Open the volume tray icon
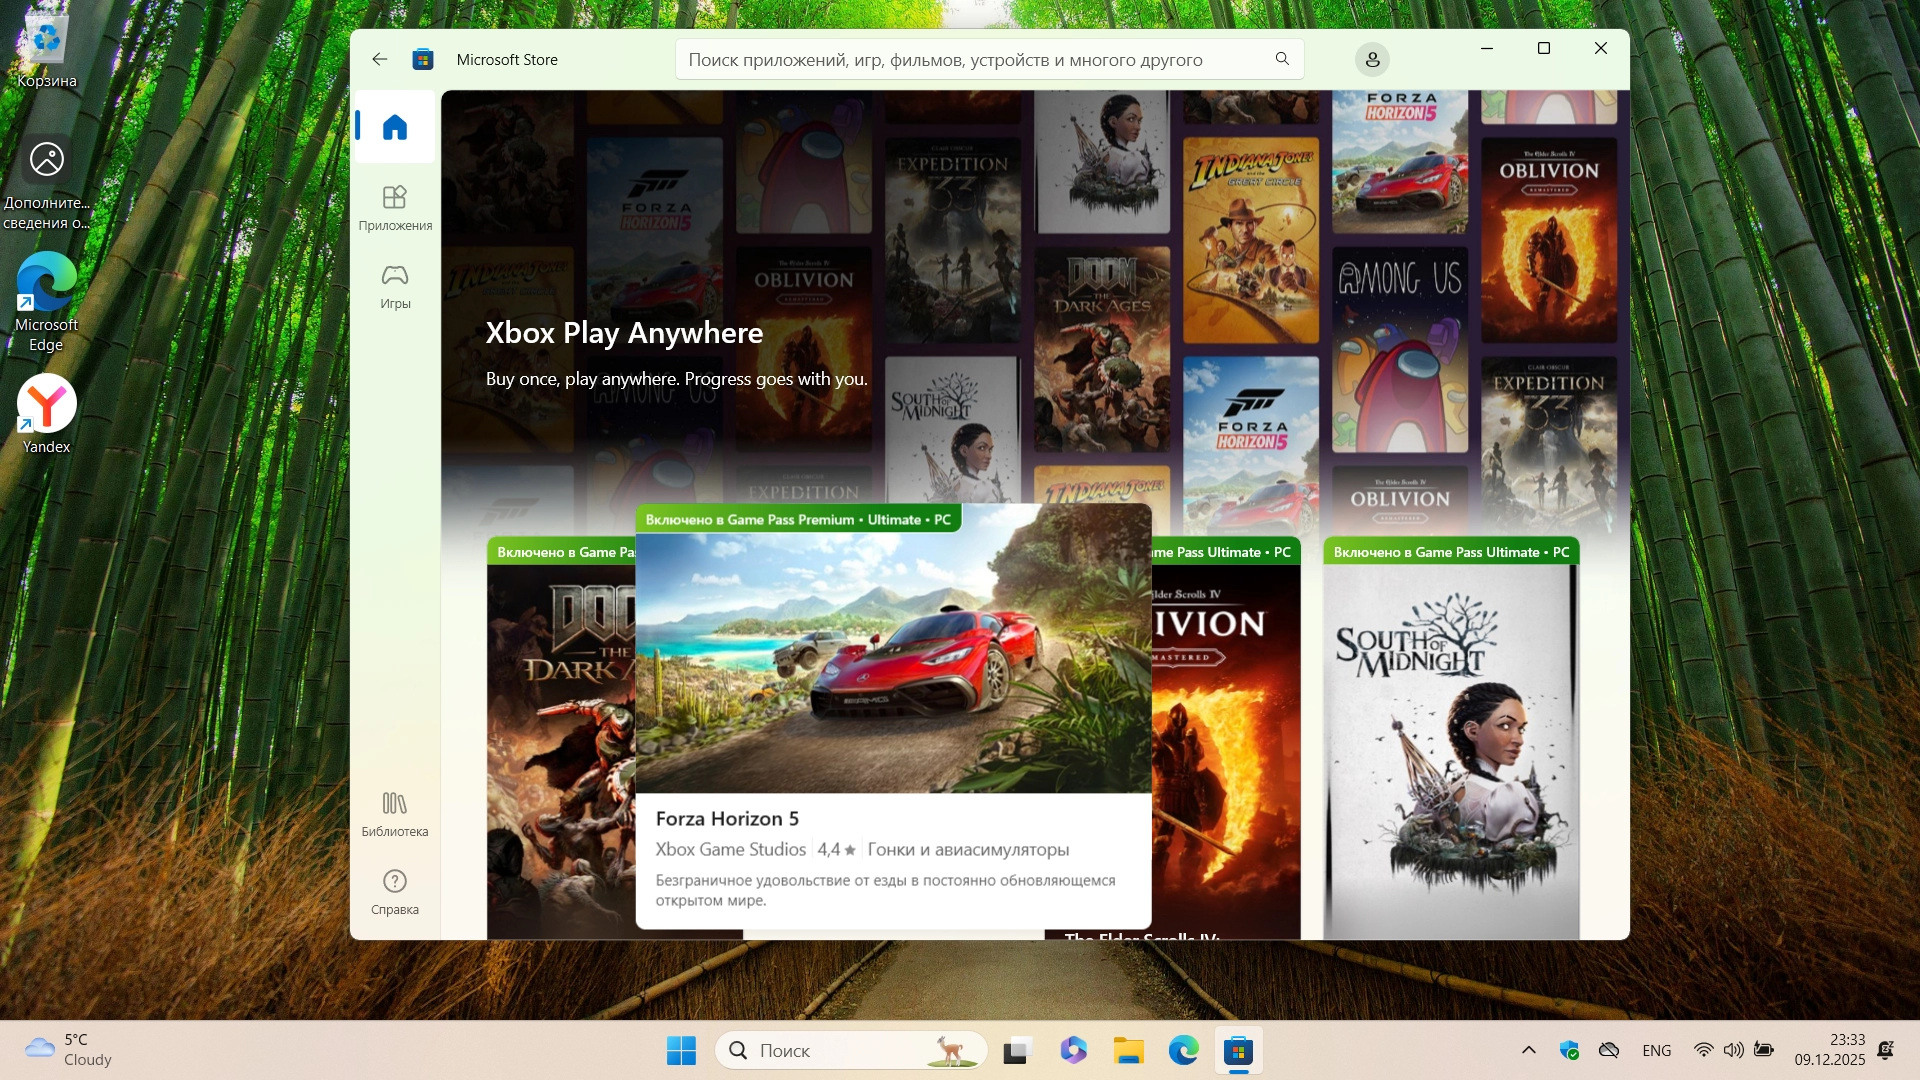Screen dimensions: 1920x1080 1733,1050
